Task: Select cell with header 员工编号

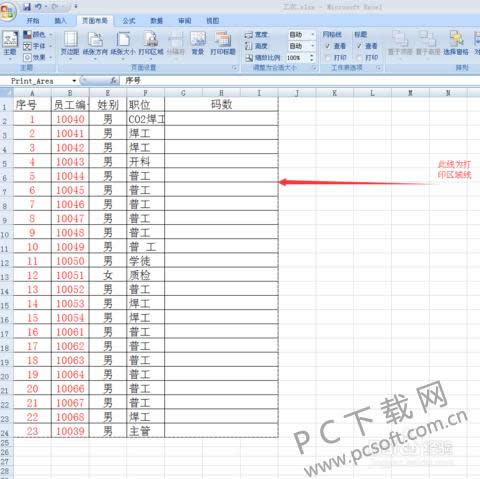Action: coord(70,105)
